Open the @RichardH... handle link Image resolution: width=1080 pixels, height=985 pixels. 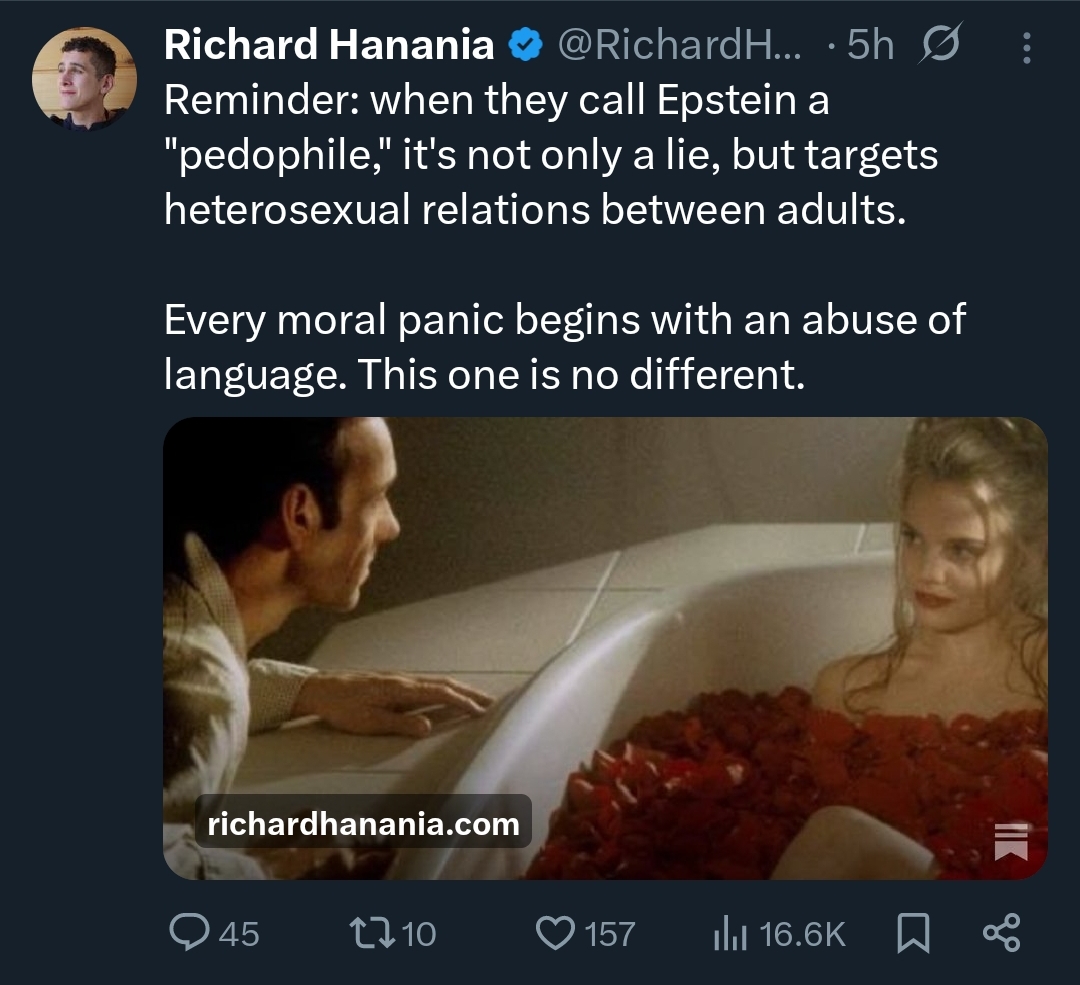(x=679, y=45)
